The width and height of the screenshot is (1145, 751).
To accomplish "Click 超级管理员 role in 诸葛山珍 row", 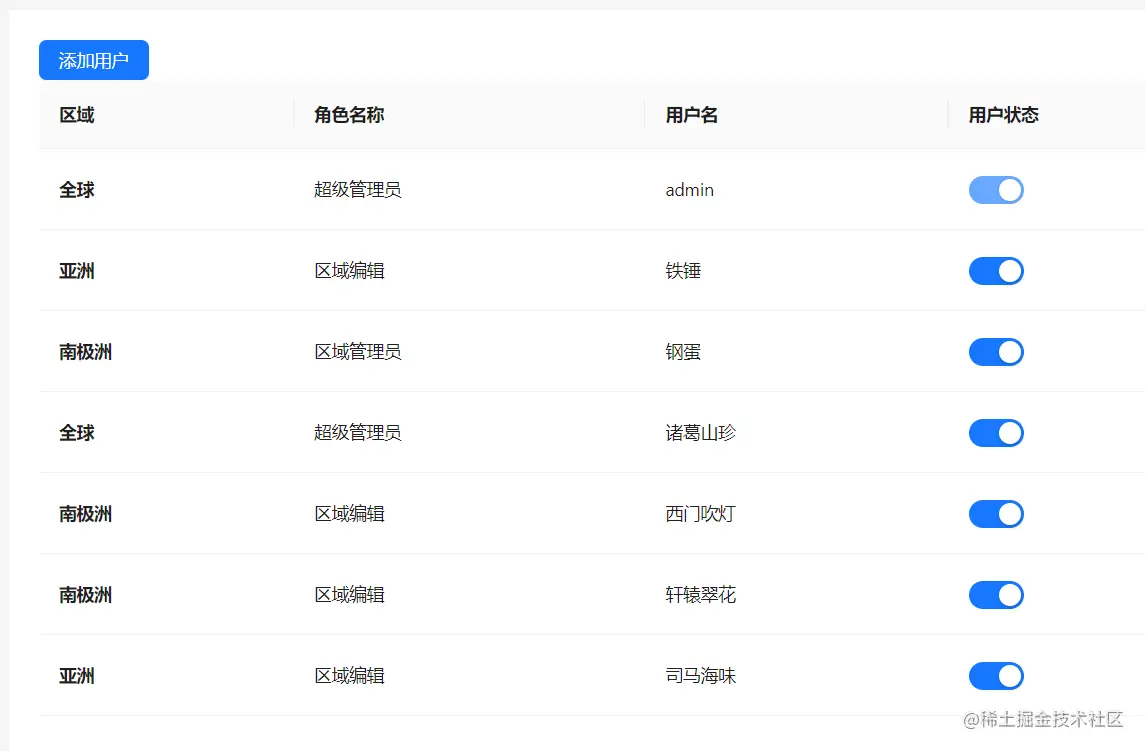I will coord(358,433).
